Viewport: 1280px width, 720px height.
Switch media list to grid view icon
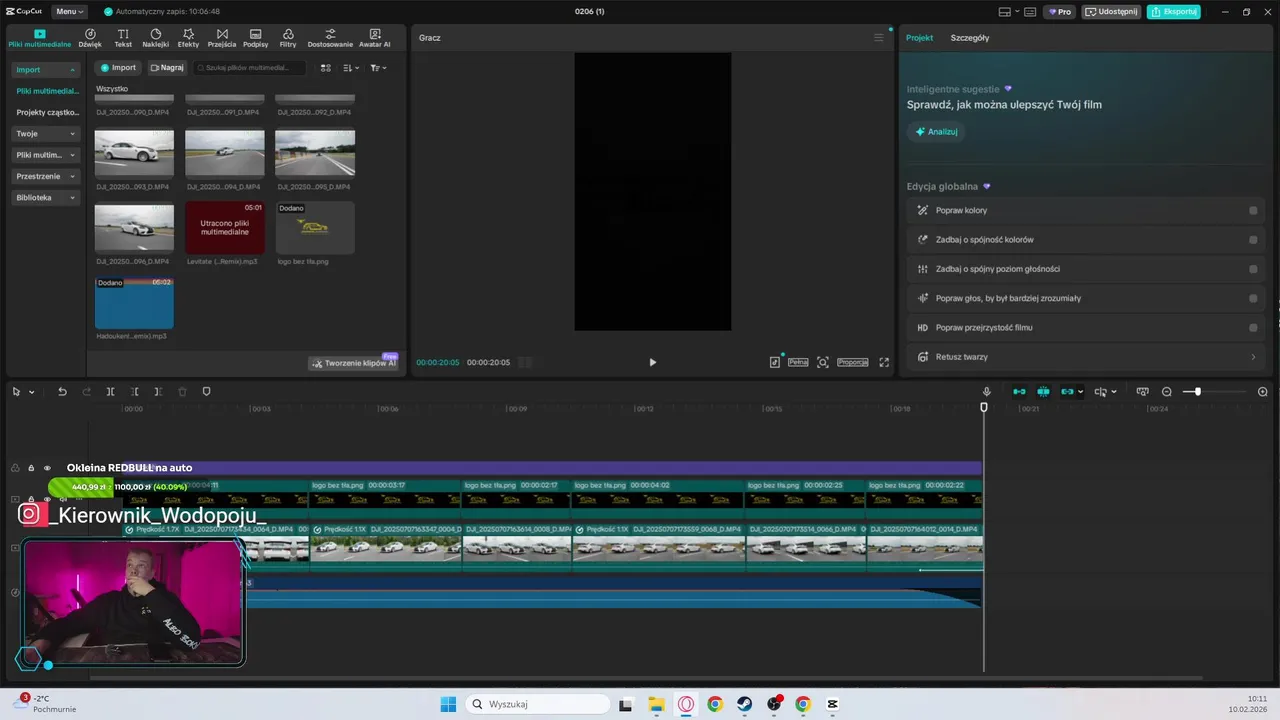tap(325, 68)
